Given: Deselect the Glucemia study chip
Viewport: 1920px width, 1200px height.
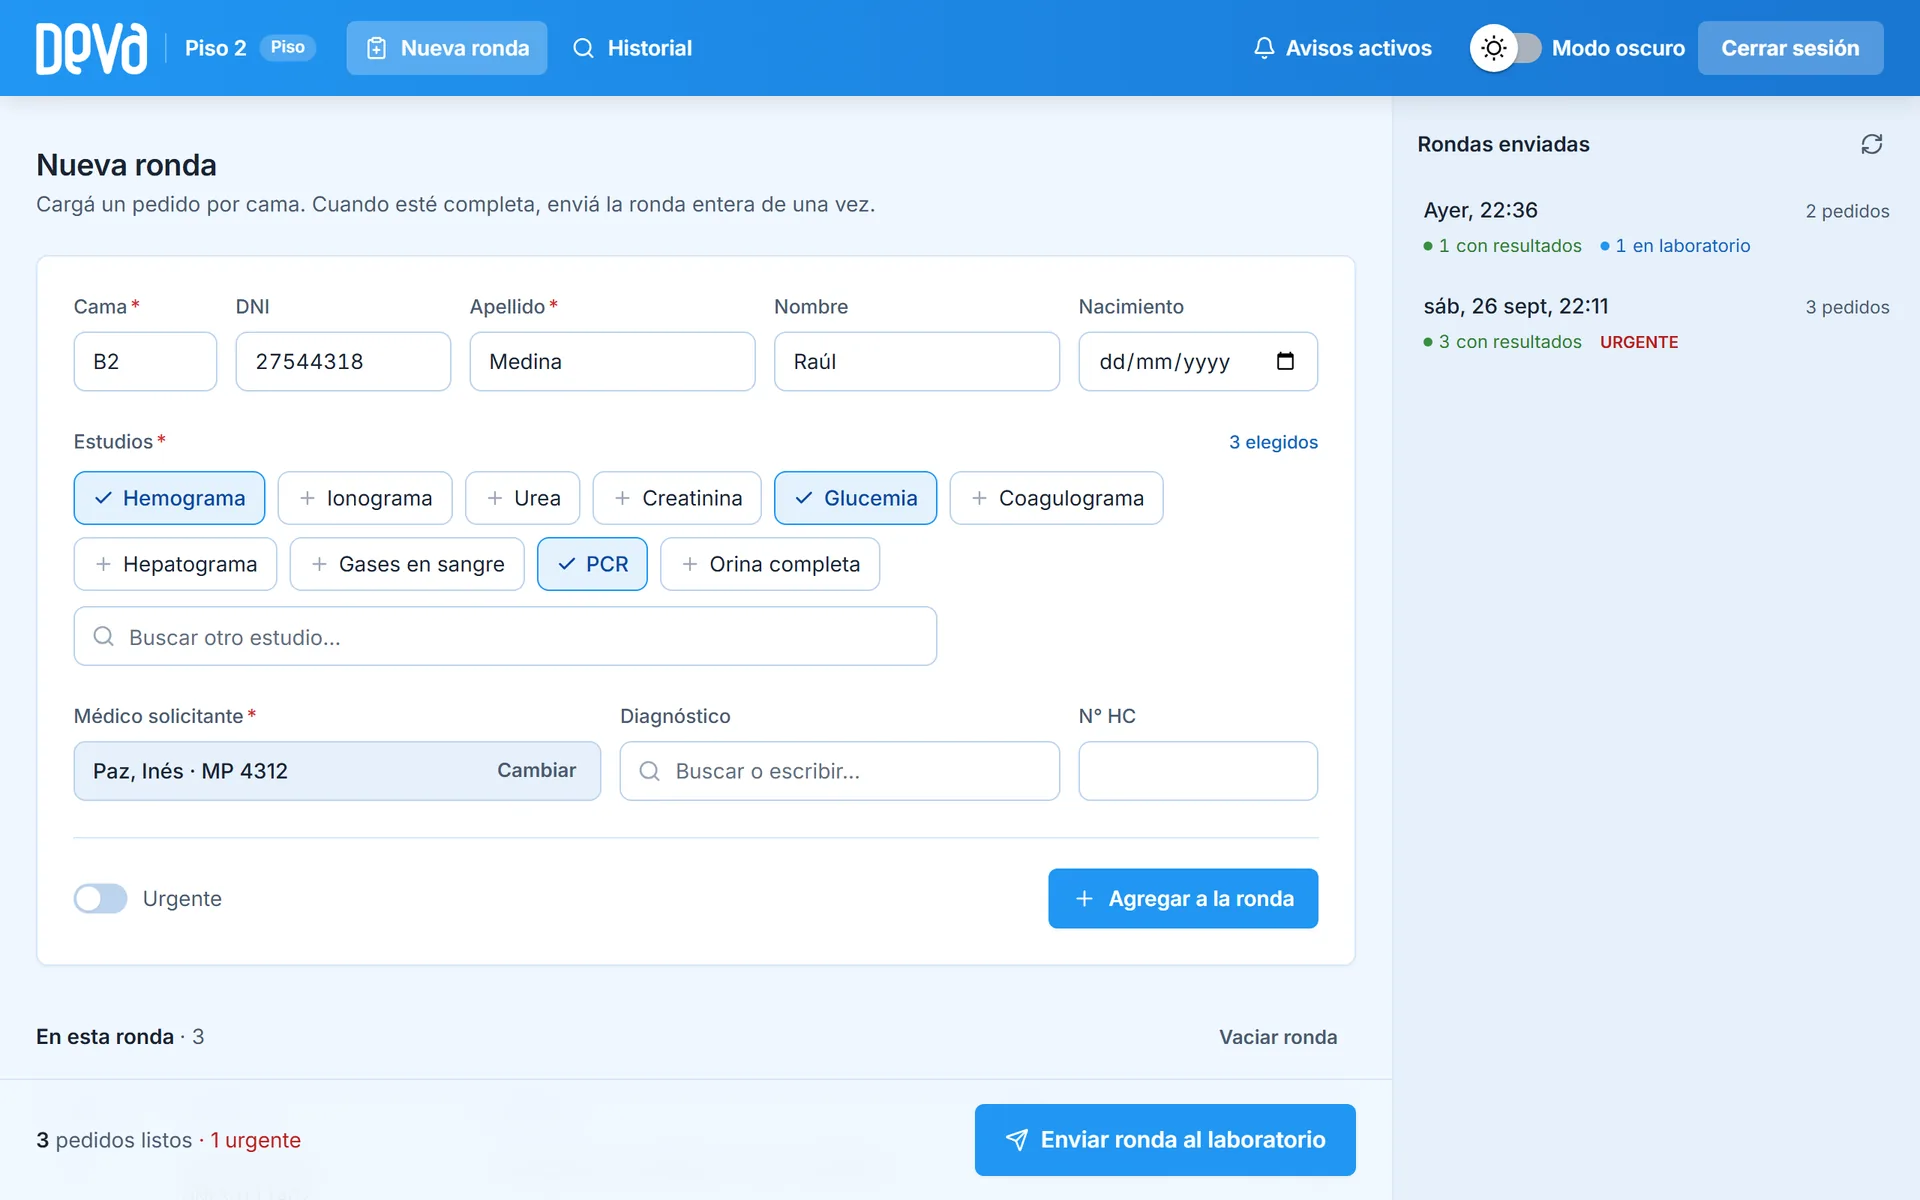Looking at the screenshot, I should tap(855, 498).
